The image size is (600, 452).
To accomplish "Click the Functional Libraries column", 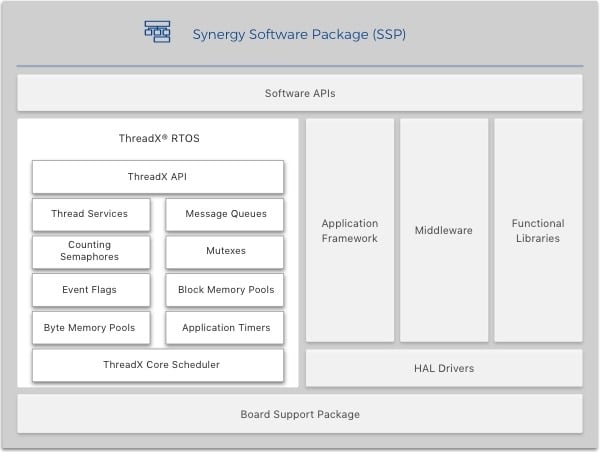I will pos(538,231).
